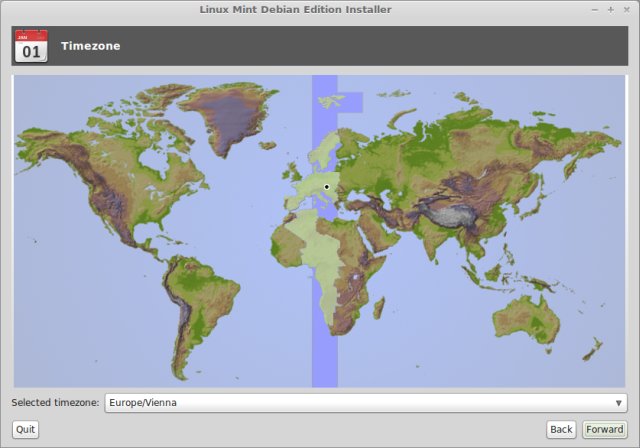Quit the installer
This screenshot has width=640, height=448.
(25, 429)
